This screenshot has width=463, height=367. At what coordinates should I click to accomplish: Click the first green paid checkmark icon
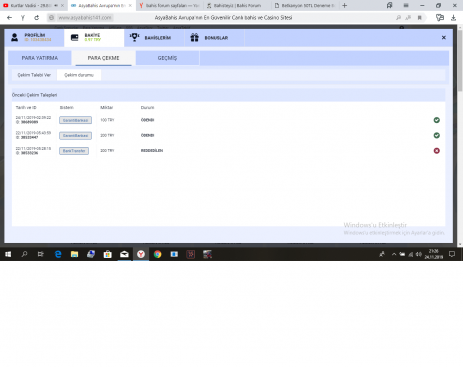[437, 120]
